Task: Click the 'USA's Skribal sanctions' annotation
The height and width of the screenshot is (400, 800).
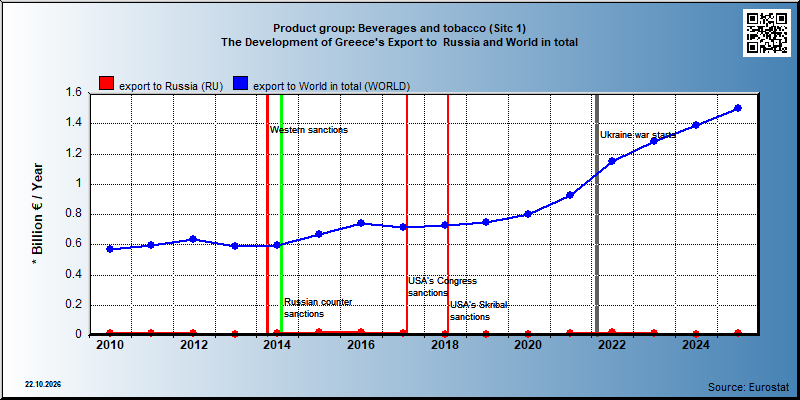Action: [x=479, y=310]
